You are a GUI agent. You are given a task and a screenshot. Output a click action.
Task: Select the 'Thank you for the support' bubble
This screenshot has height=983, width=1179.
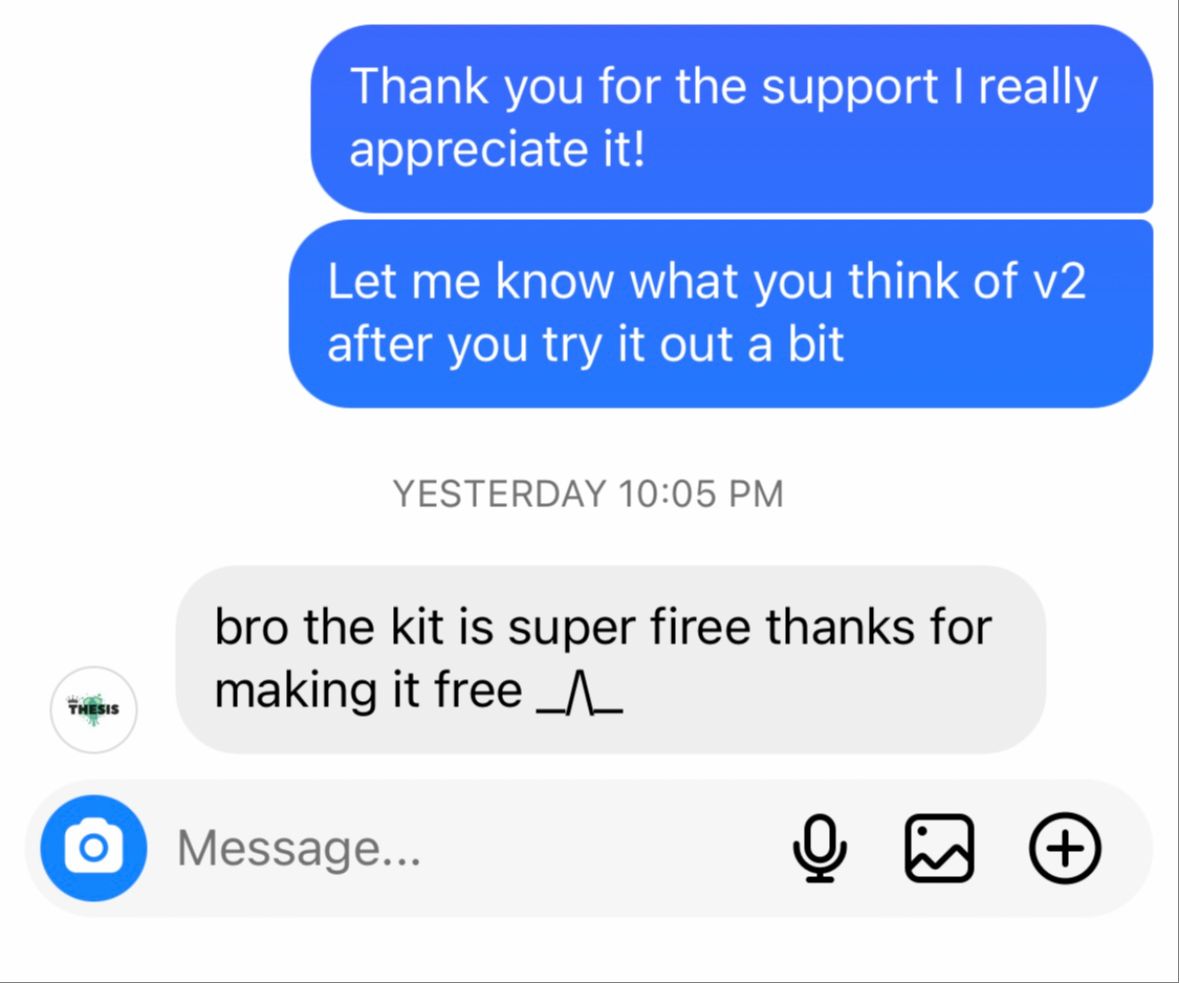pos(732,119)
